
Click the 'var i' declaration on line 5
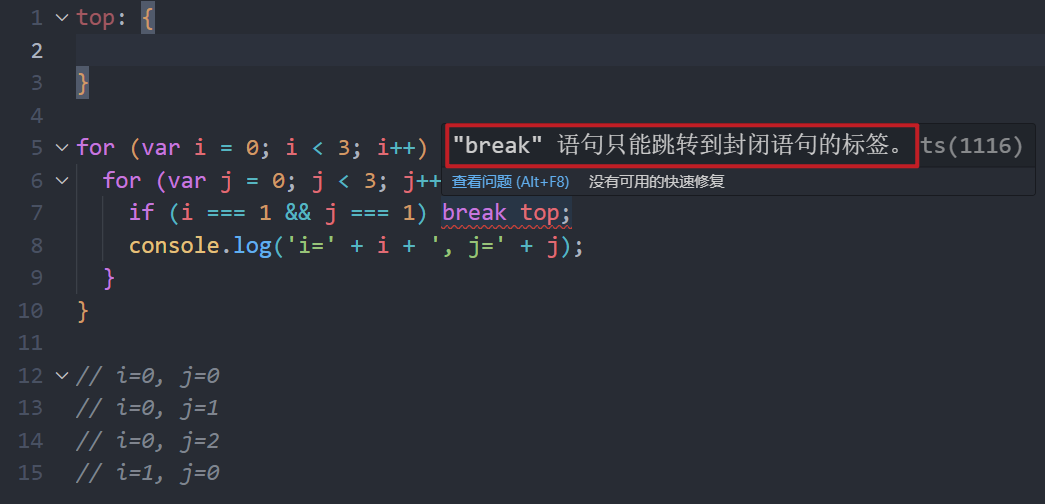point(175,147)
